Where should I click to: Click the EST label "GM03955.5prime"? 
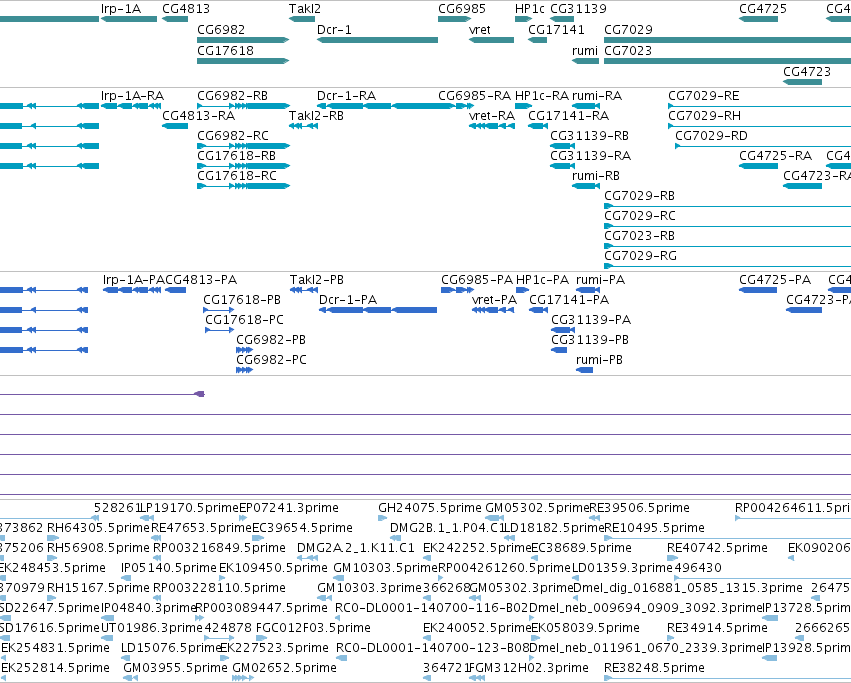coord(175,667)
